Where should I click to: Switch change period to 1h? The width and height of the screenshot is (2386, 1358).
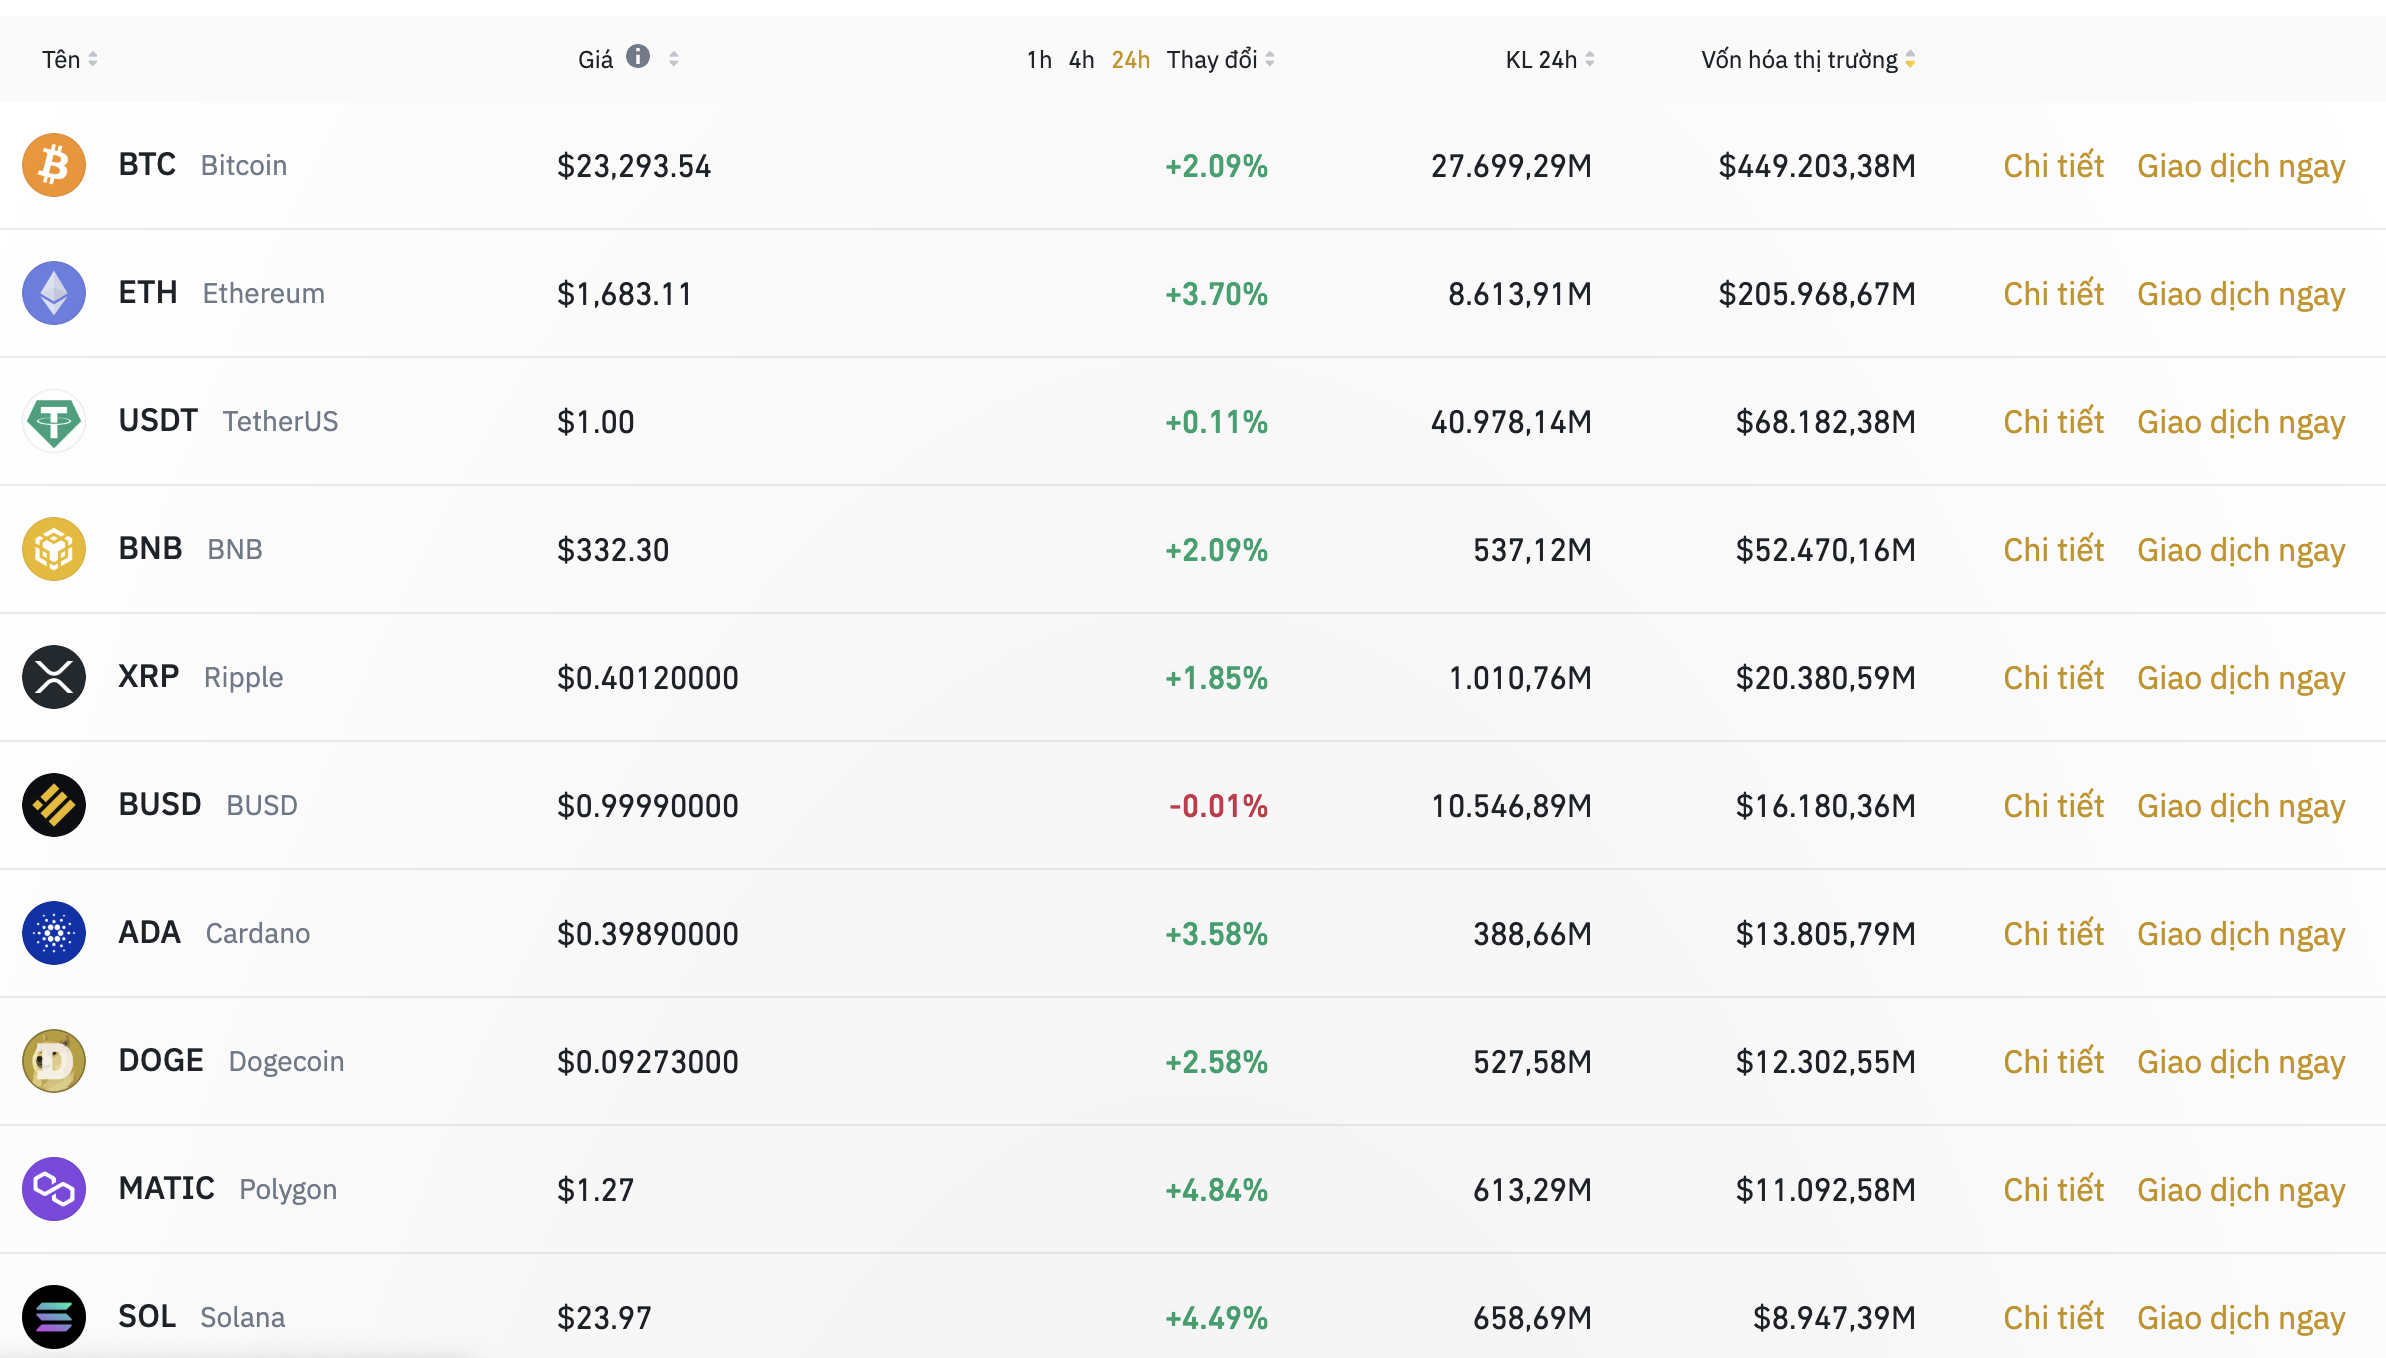click(x=1039, y=60)
